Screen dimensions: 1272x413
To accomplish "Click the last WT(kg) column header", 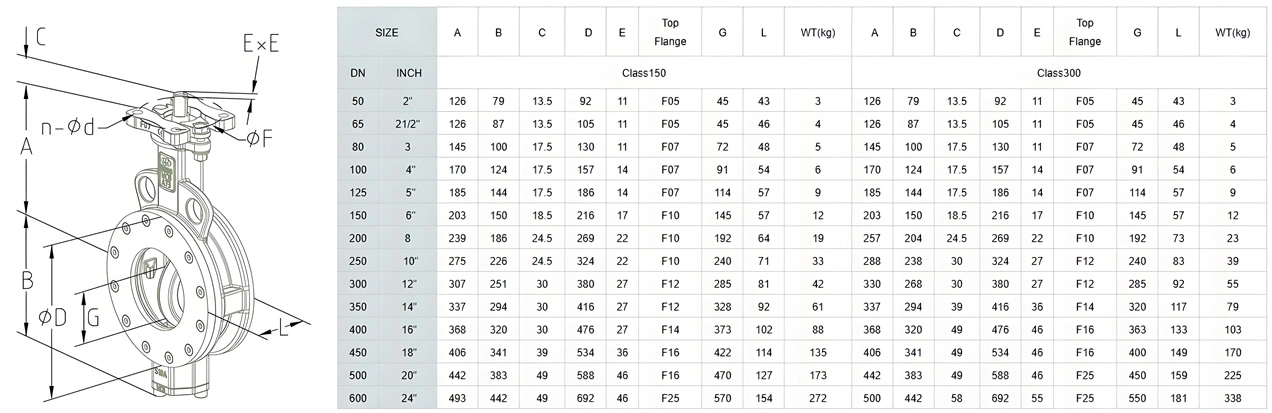I will [x=1232, y=32].
